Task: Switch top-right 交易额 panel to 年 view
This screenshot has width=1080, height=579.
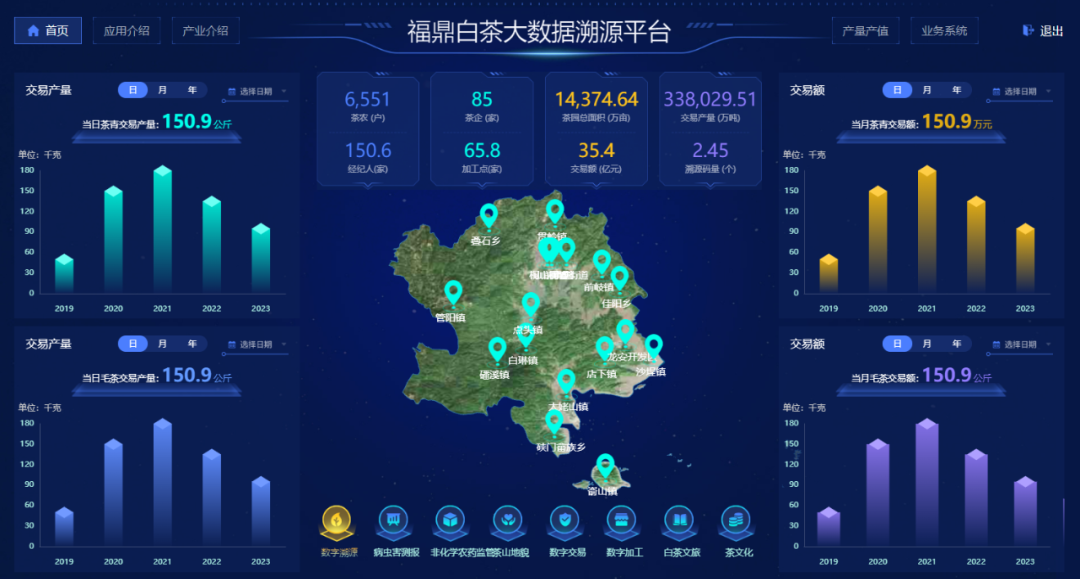Action: (956, 90)
